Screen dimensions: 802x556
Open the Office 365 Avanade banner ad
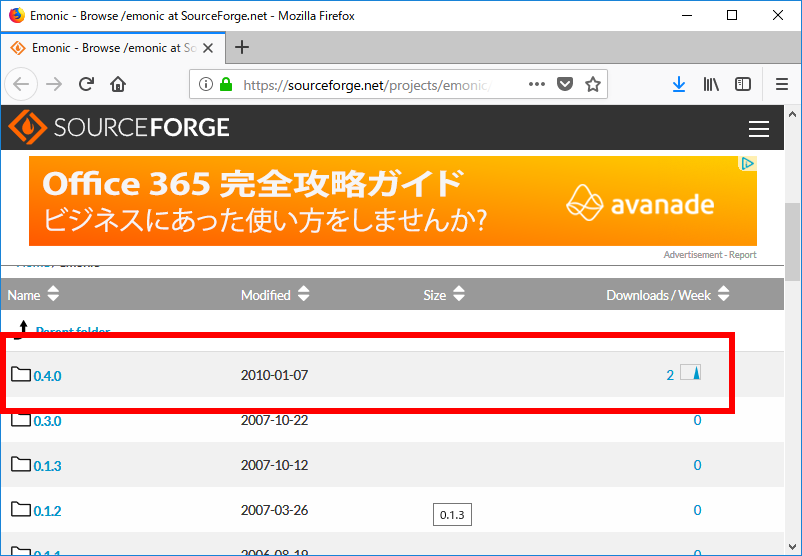[x=393, y=201]
